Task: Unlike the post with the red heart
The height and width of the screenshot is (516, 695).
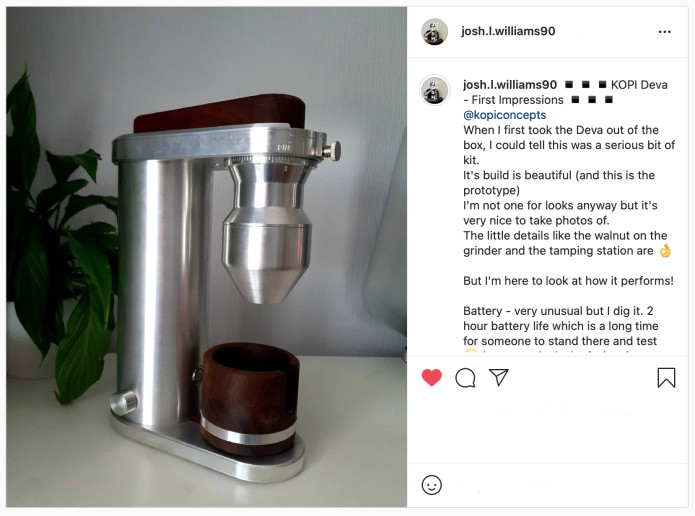Action: coord(431,378)
